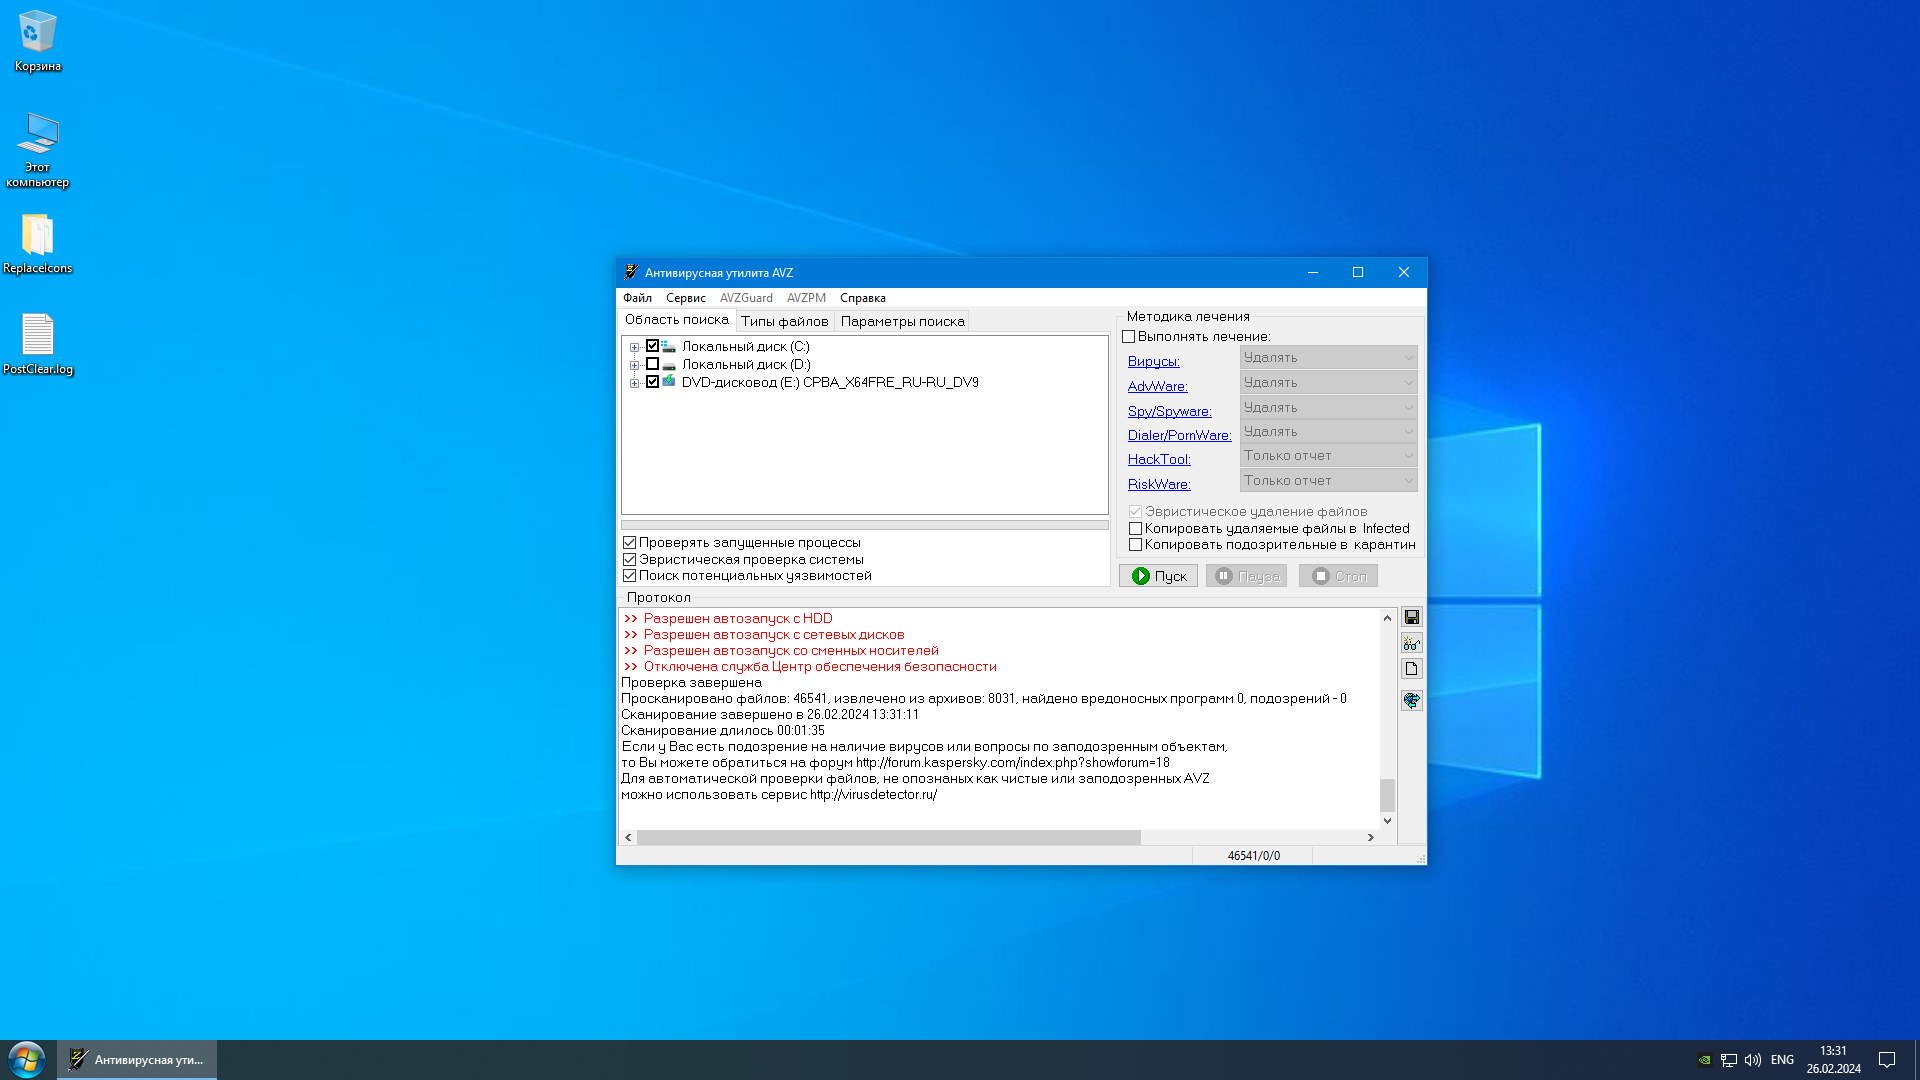
Task: Click the save protocol floppy disk icon
Action: click(x=1411, y=617)
